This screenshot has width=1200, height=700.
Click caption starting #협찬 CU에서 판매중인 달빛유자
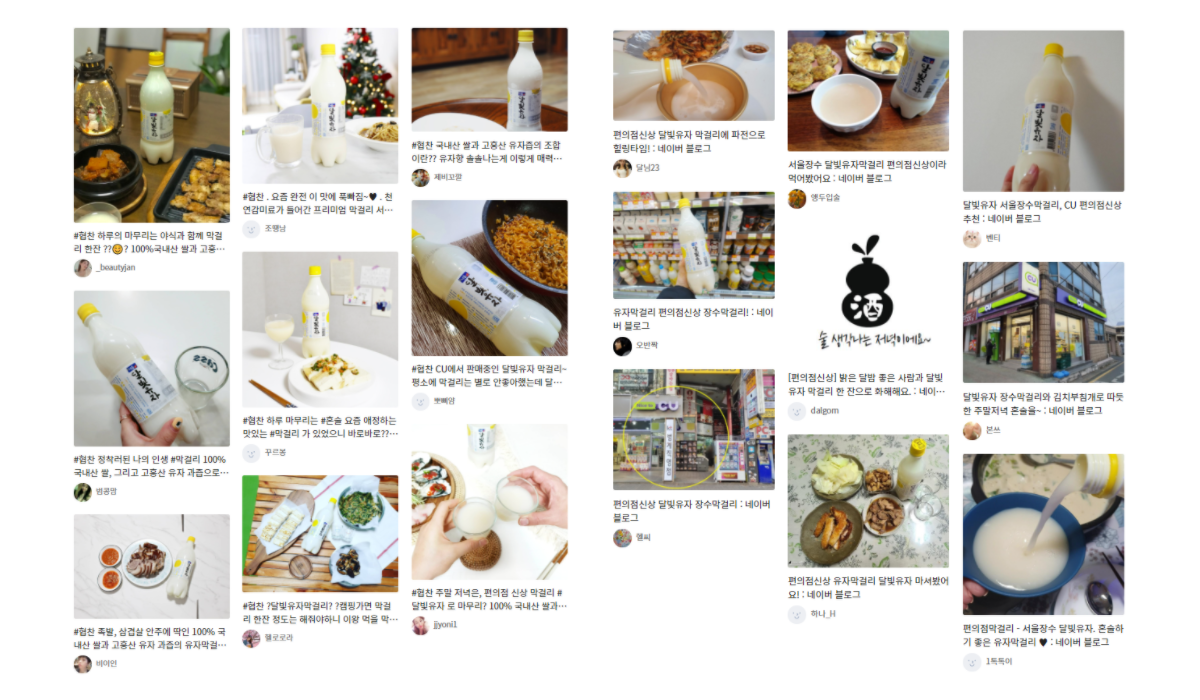click(489, 376)
